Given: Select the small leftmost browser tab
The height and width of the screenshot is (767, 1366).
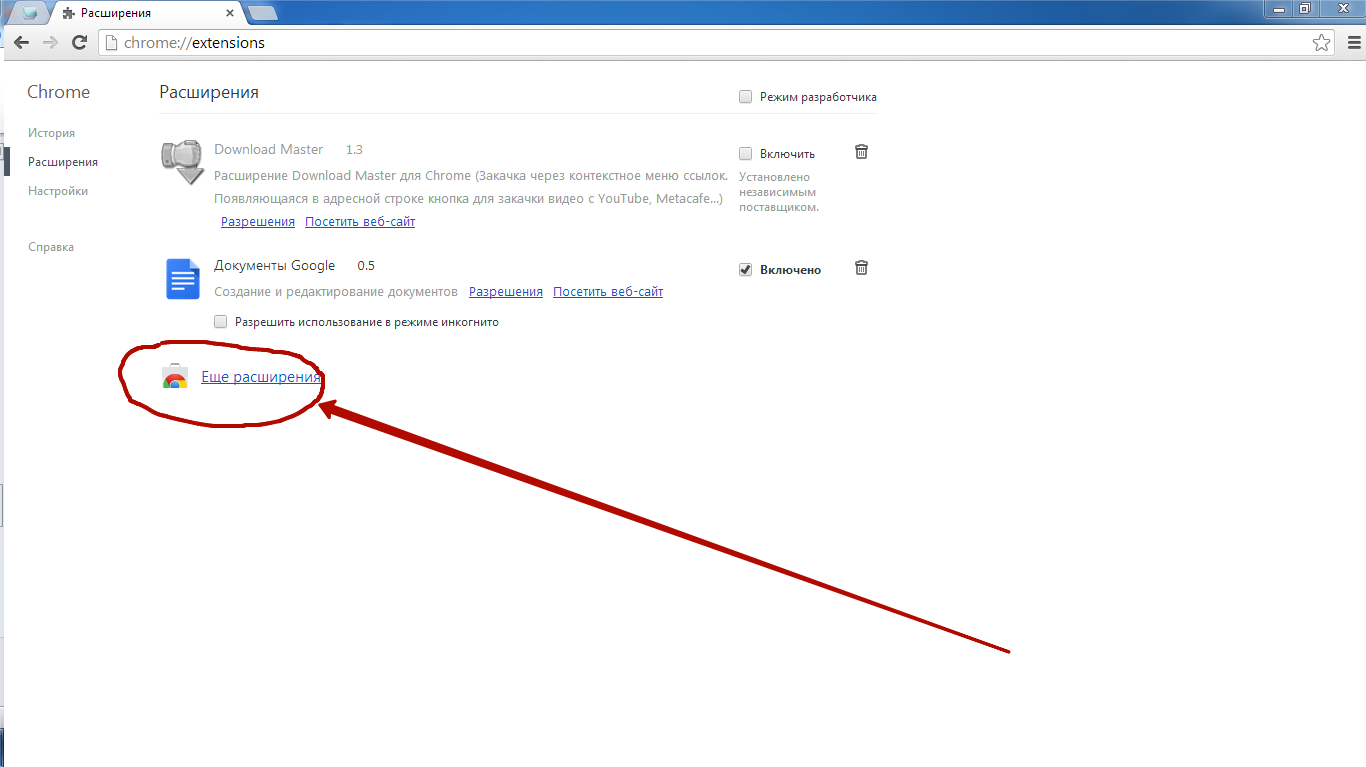Looking at the screenshot, I should coord(31,13).
